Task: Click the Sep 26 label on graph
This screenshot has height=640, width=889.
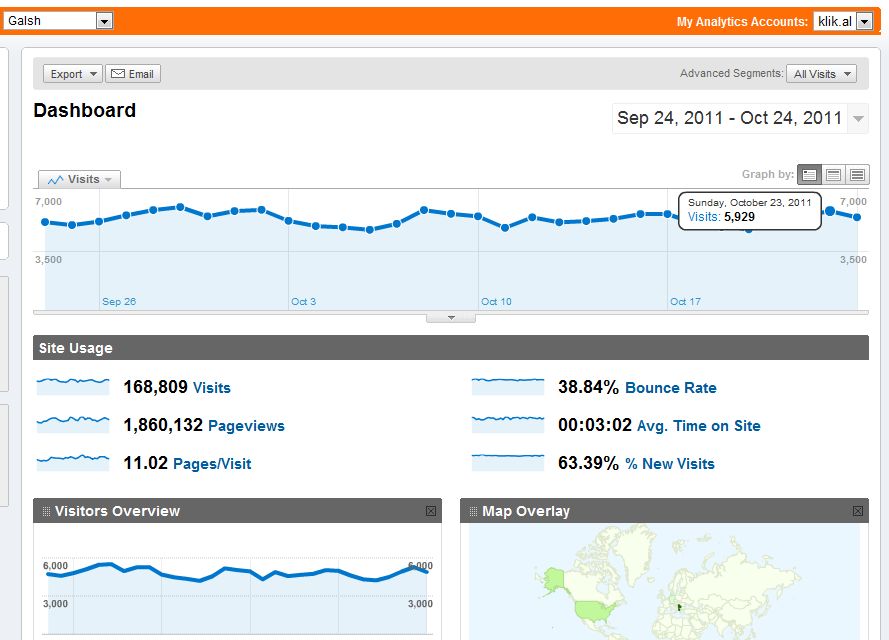Action: coord(119,302)
